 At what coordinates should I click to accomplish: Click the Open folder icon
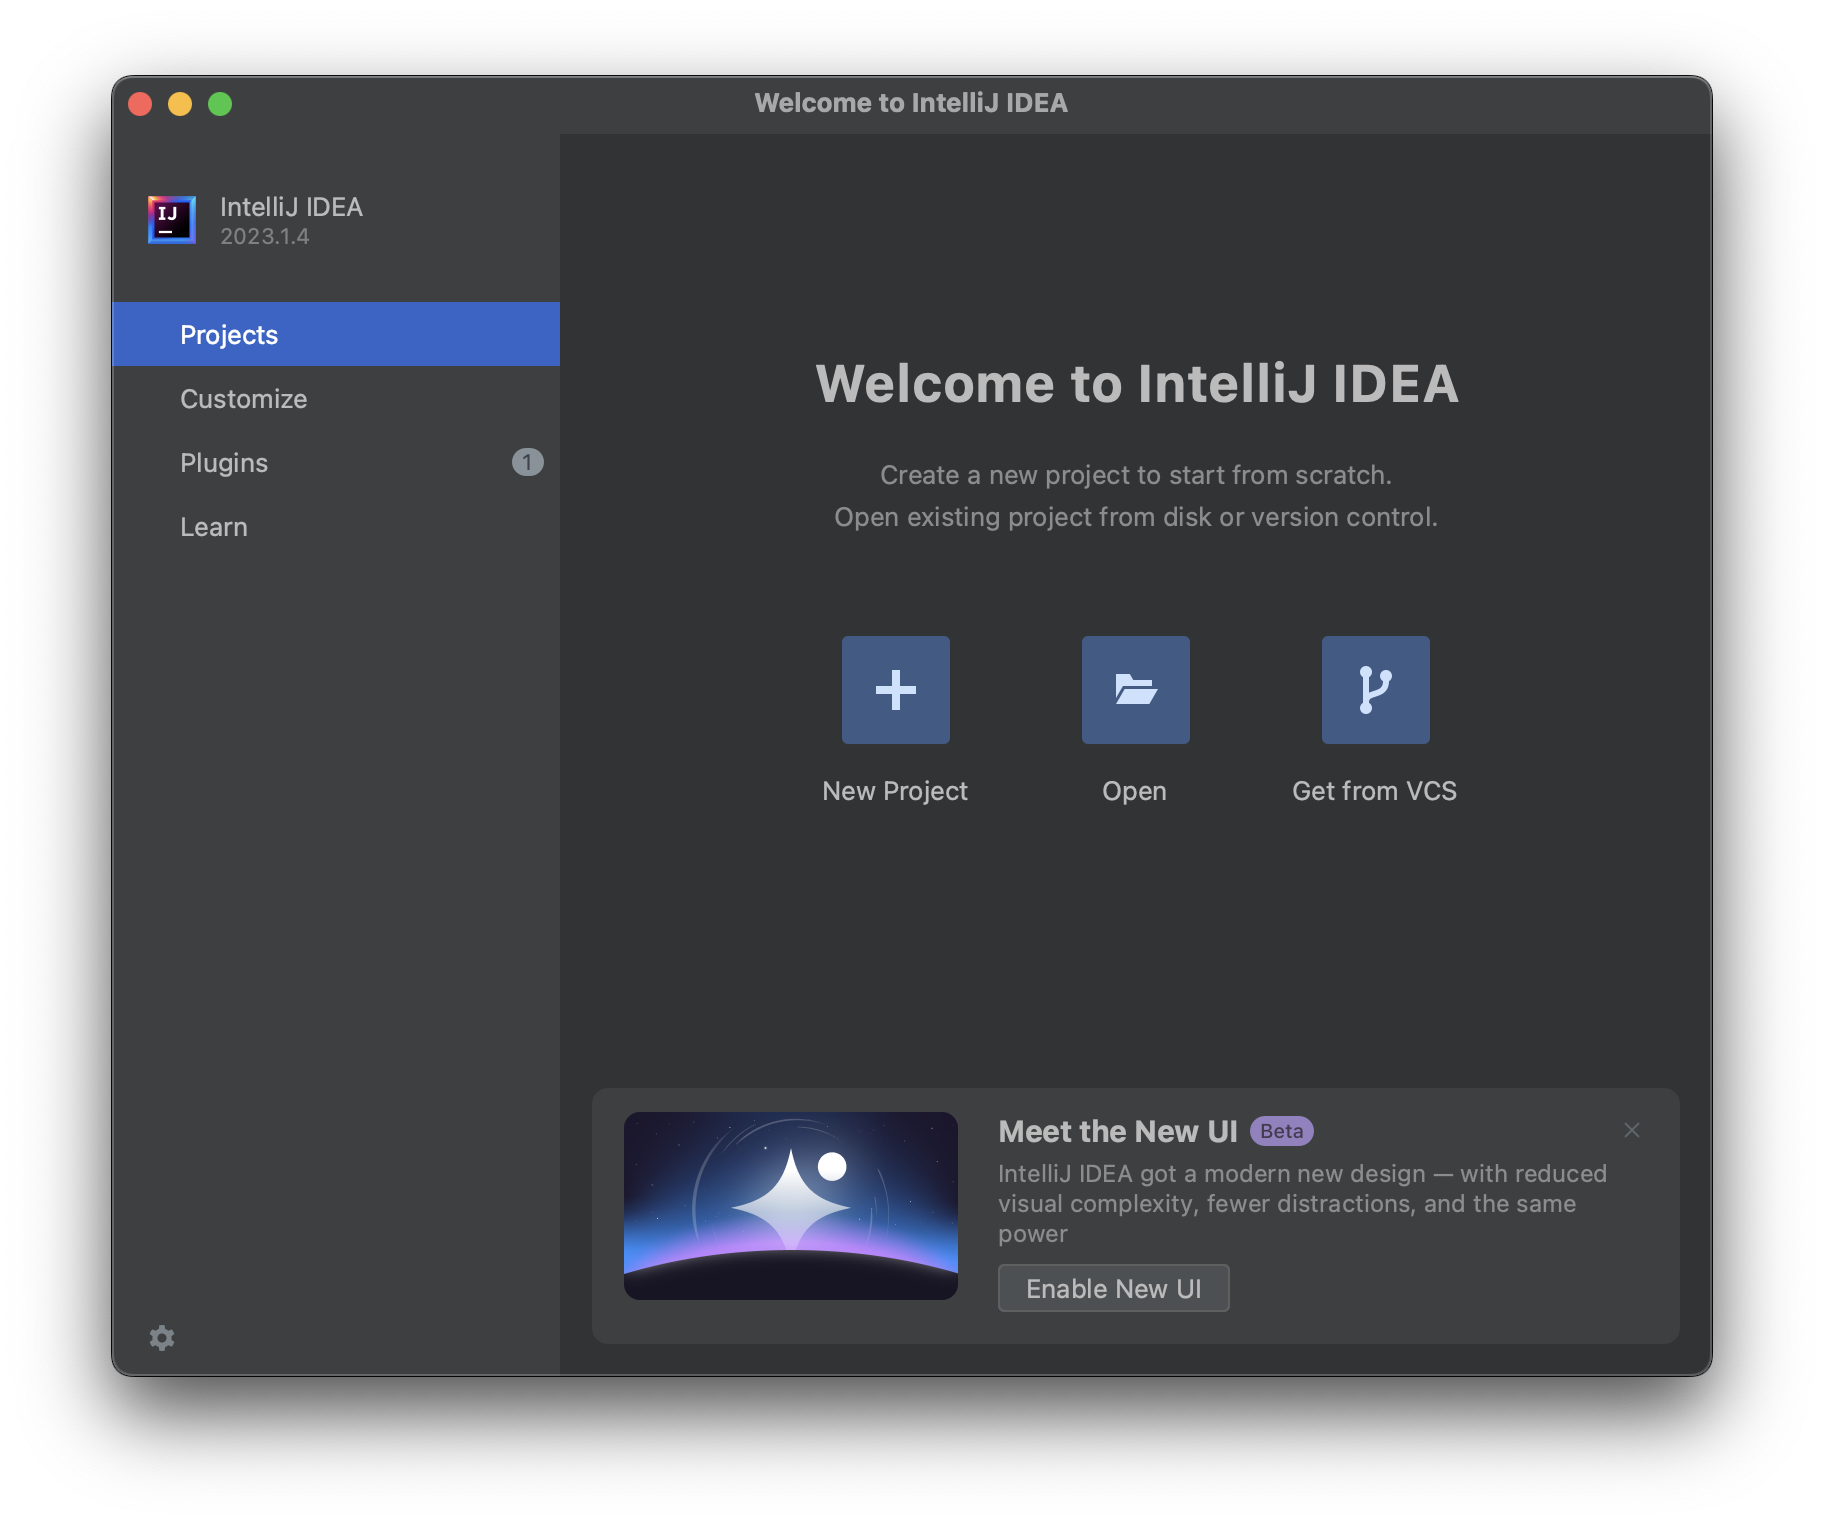pyautogui.click(x=1135, y=690)
